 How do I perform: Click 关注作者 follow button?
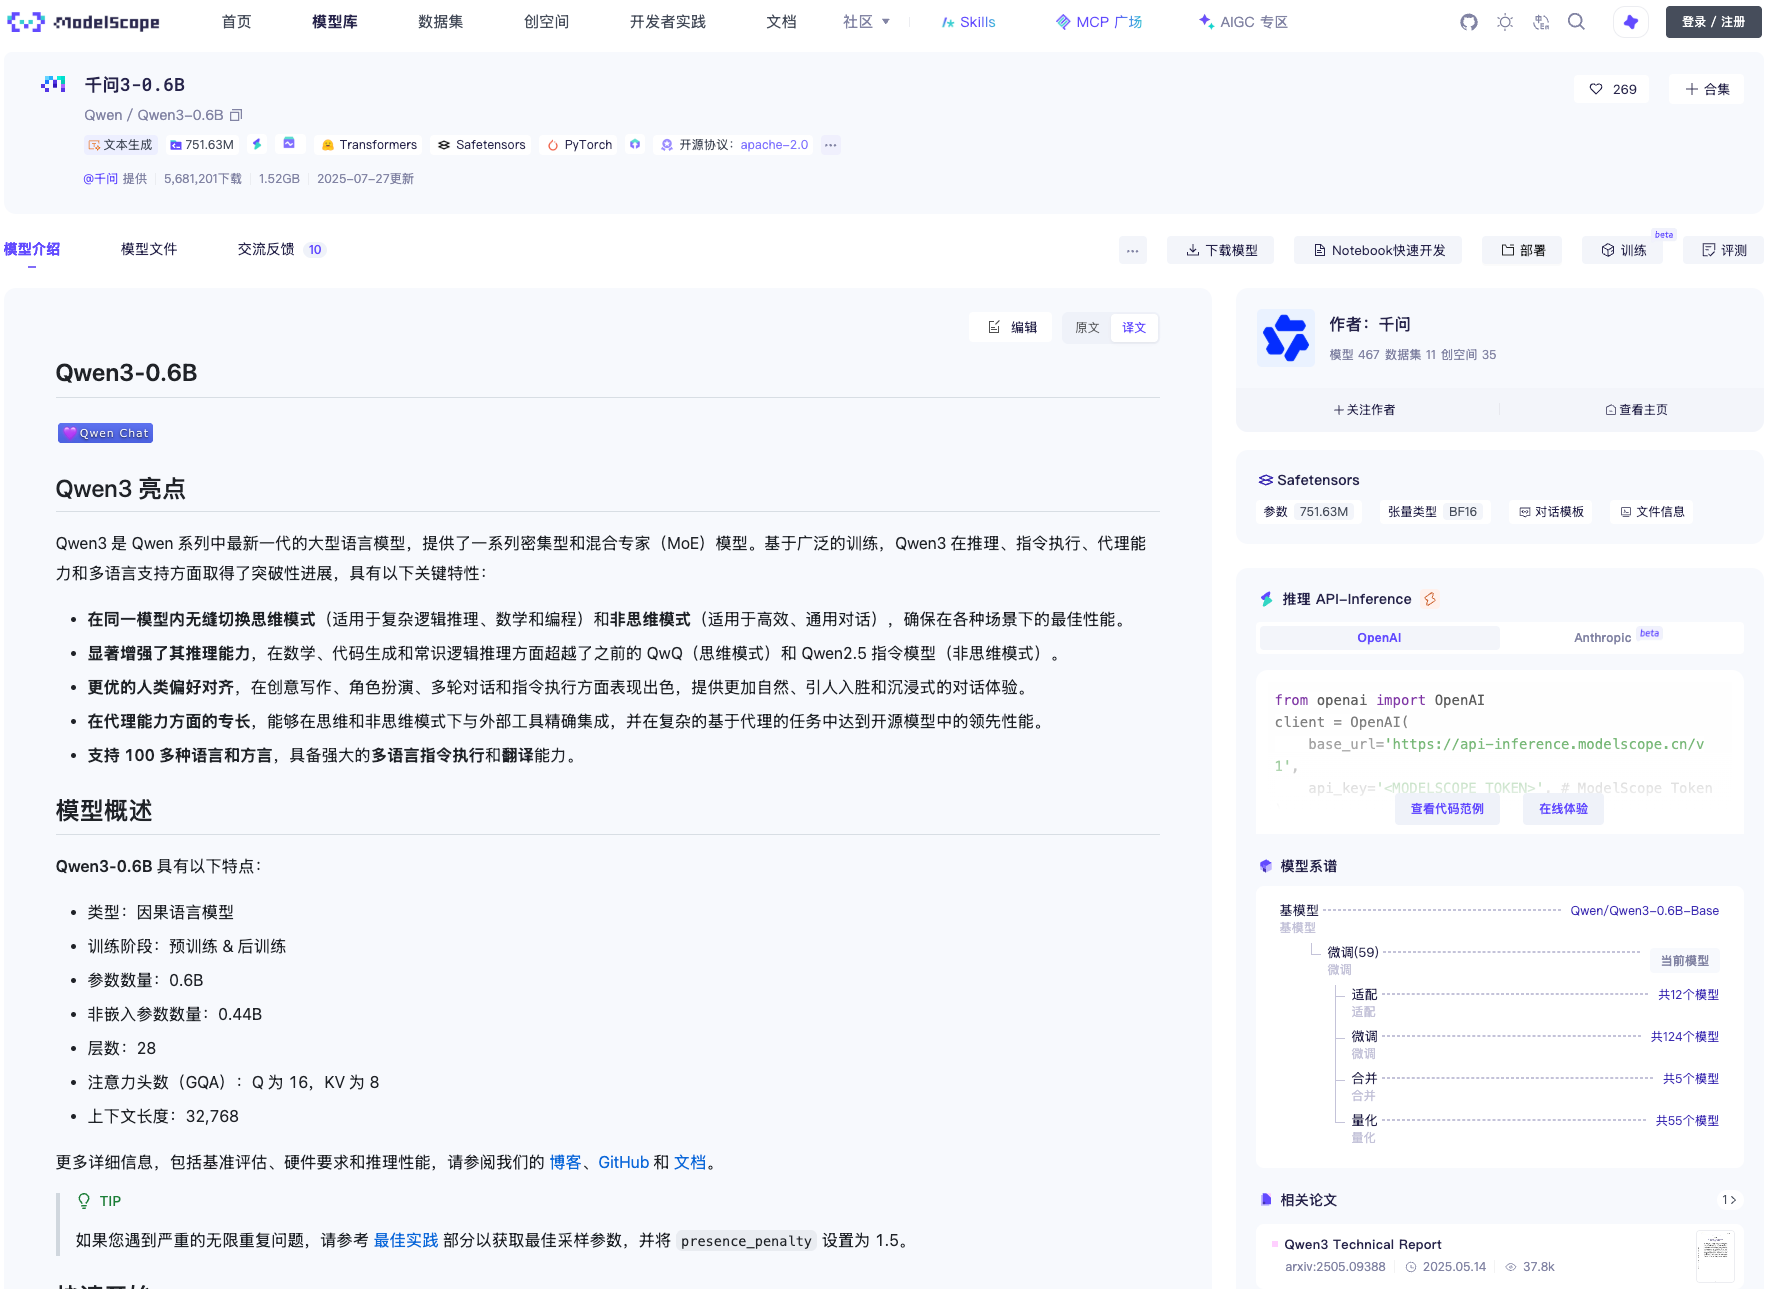click(x=1364, y=410)
